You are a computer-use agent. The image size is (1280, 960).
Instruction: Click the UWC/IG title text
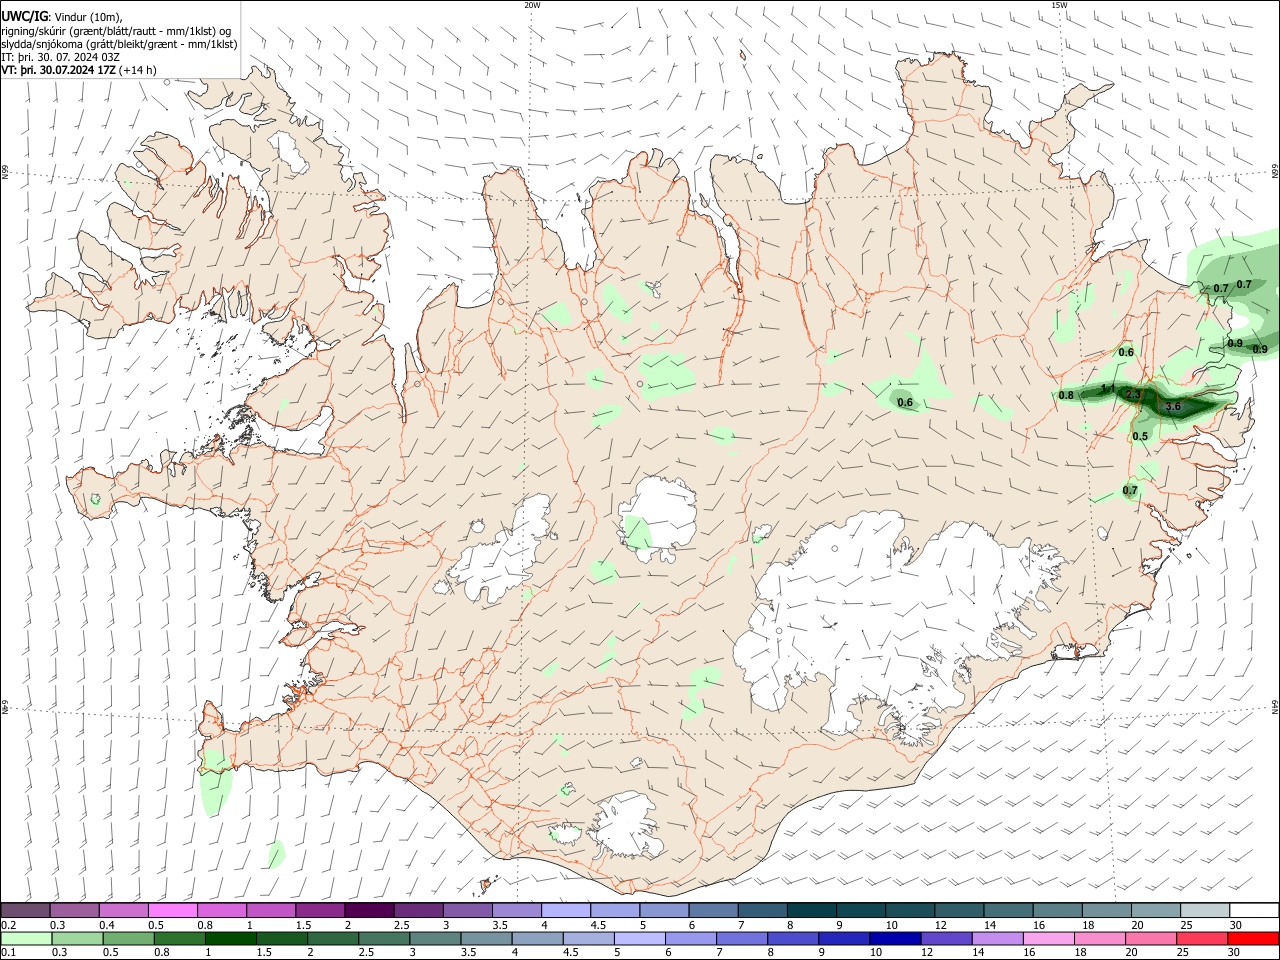coord(23,16)
